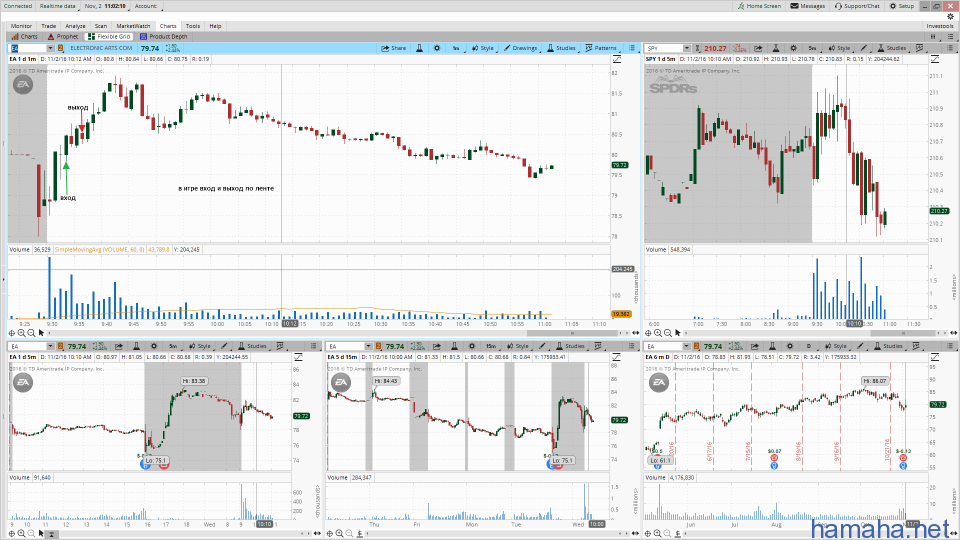Open Studies on the EA 6m D chart

(x=888, y=346)
